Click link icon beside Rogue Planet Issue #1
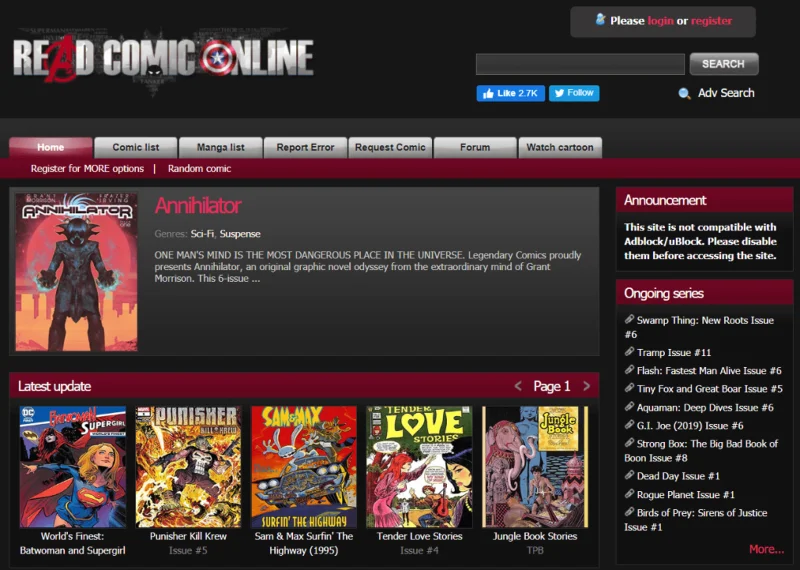 coord(630,493)
